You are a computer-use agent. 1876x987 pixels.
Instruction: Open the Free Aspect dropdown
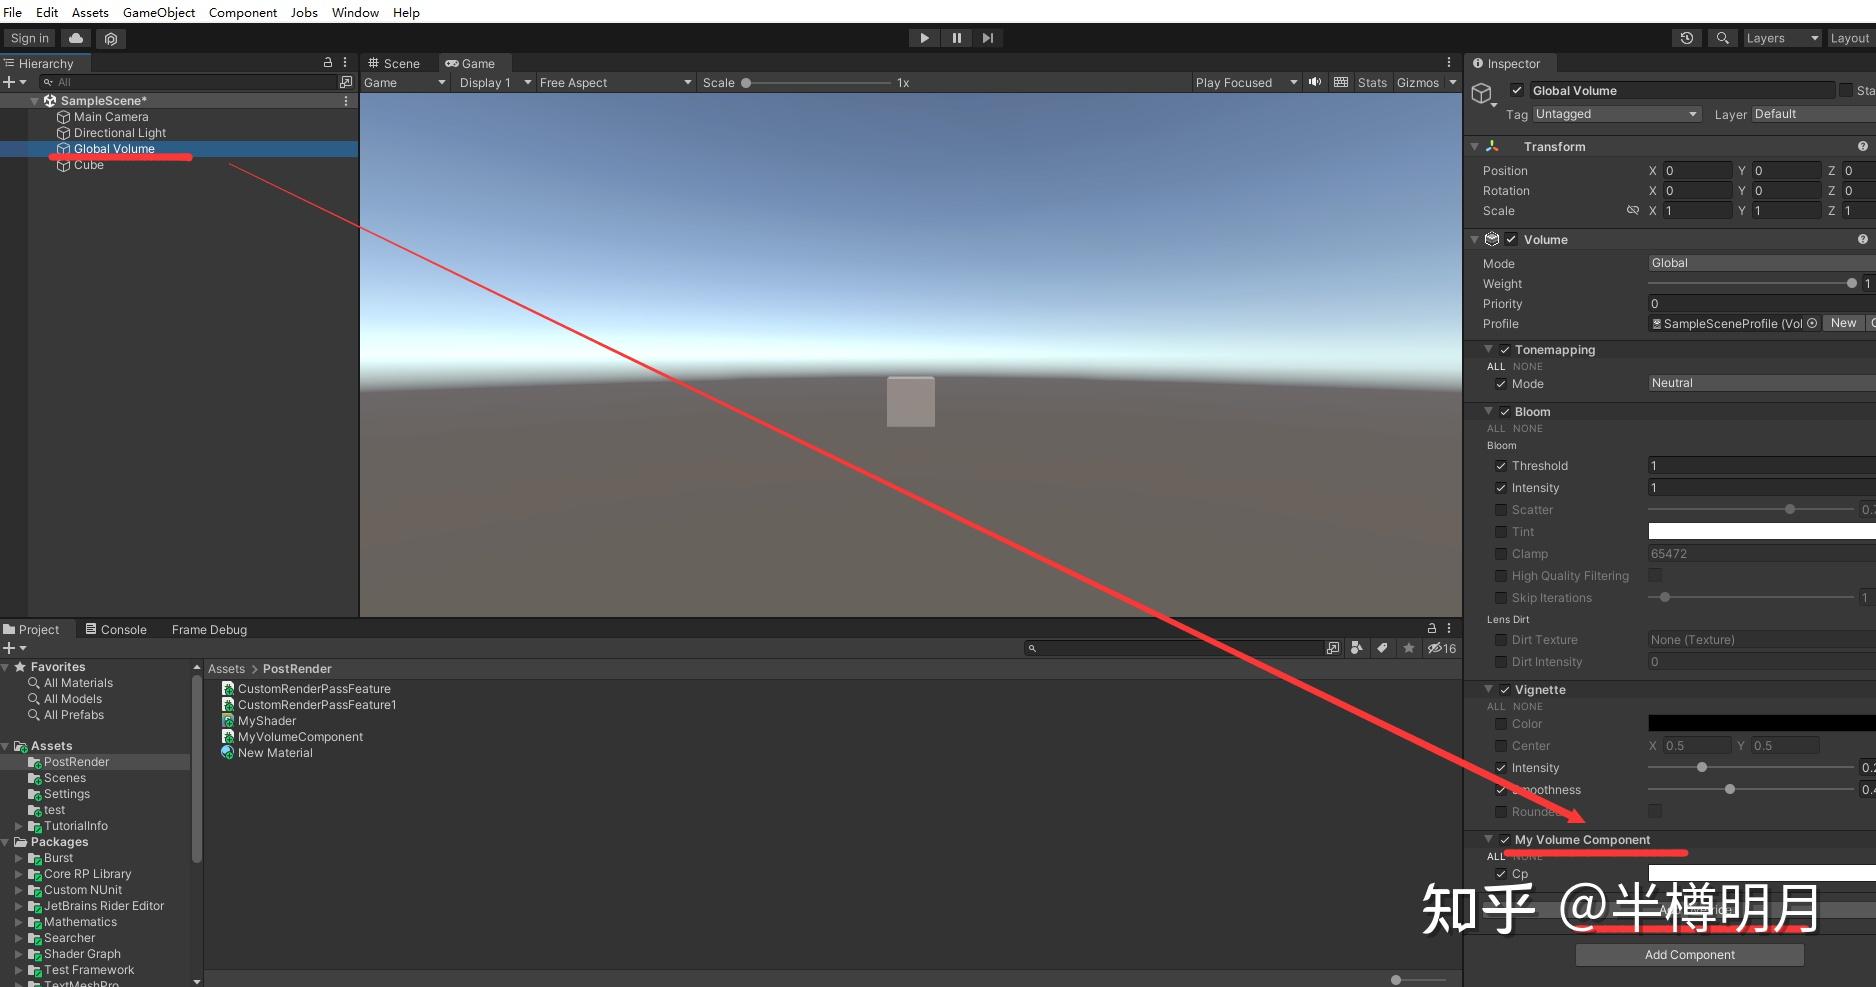[610, 82]
